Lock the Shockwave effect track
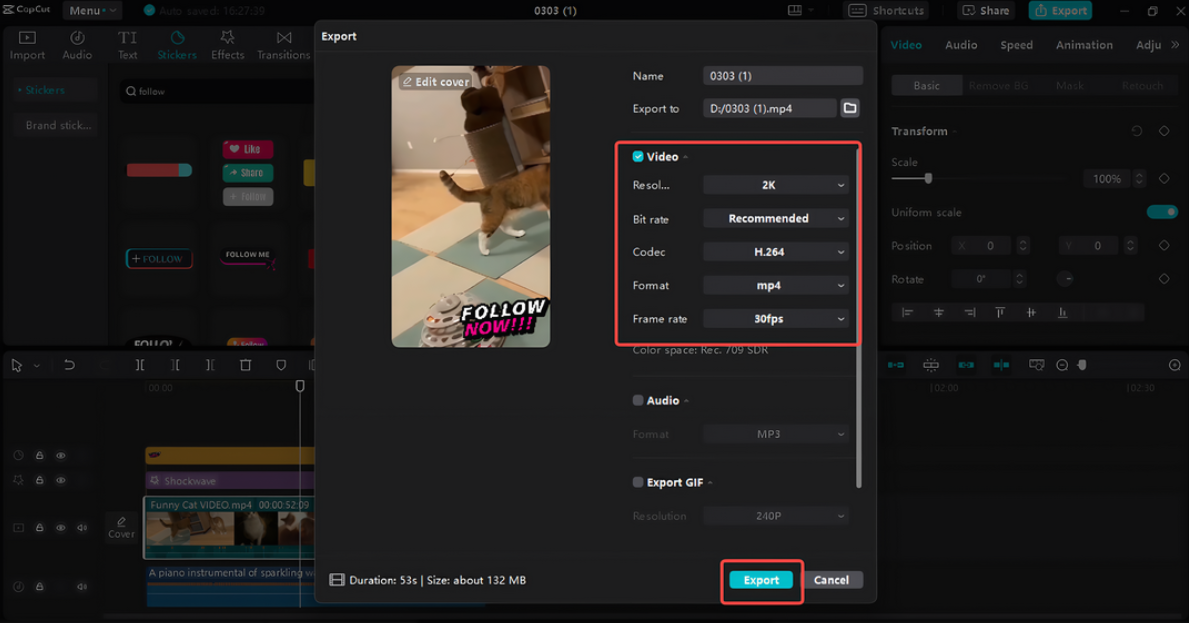Image resolution: width=1189 pixels, height=623 pixels. click(x=39, y=481)
